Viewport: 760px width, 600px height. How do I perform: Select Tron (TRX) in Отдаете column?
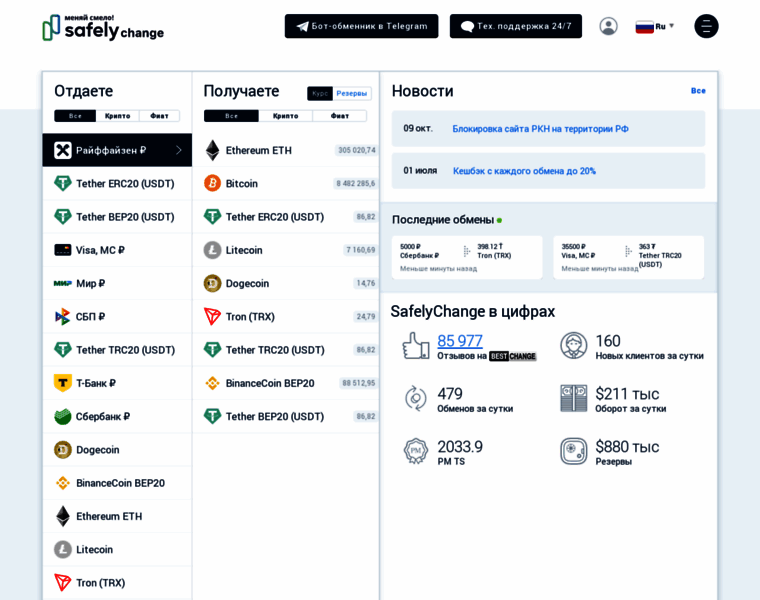pos(117,583)
